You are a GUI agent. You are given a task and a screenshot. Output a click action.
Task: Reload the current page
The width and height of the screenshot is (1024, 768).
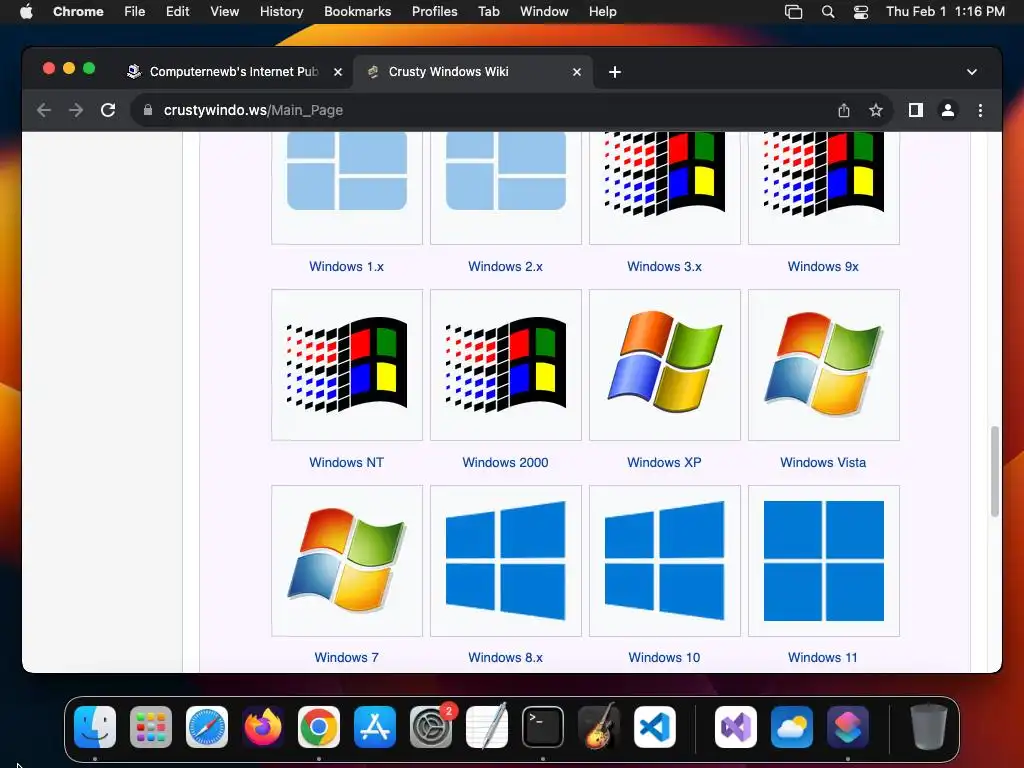pos(108,110)
